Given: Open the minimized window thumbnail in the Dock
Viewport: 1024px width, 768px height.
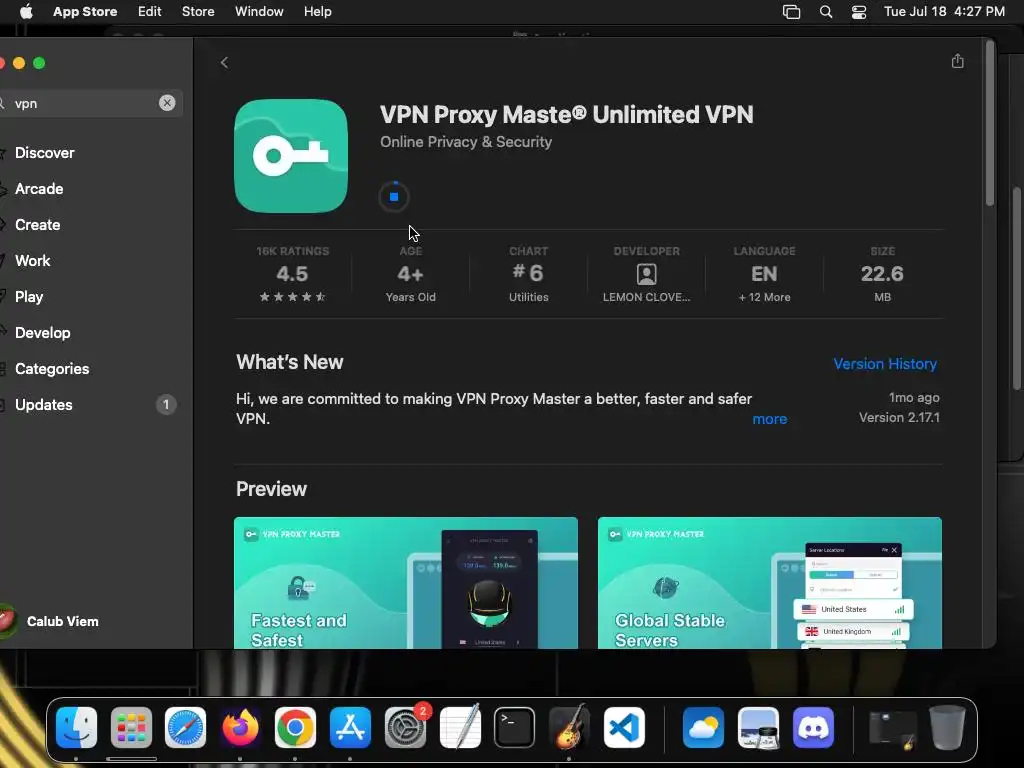Looking at the screenshot, I should tap(892, 728).
